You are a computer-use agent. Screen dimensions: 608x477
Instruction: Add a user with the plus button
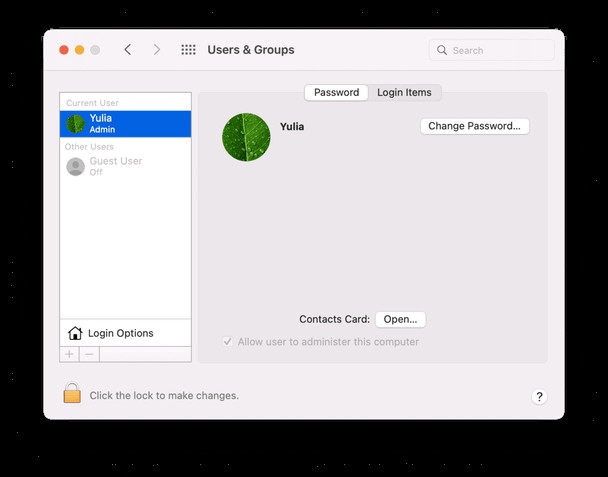click(x=69, y=354)
